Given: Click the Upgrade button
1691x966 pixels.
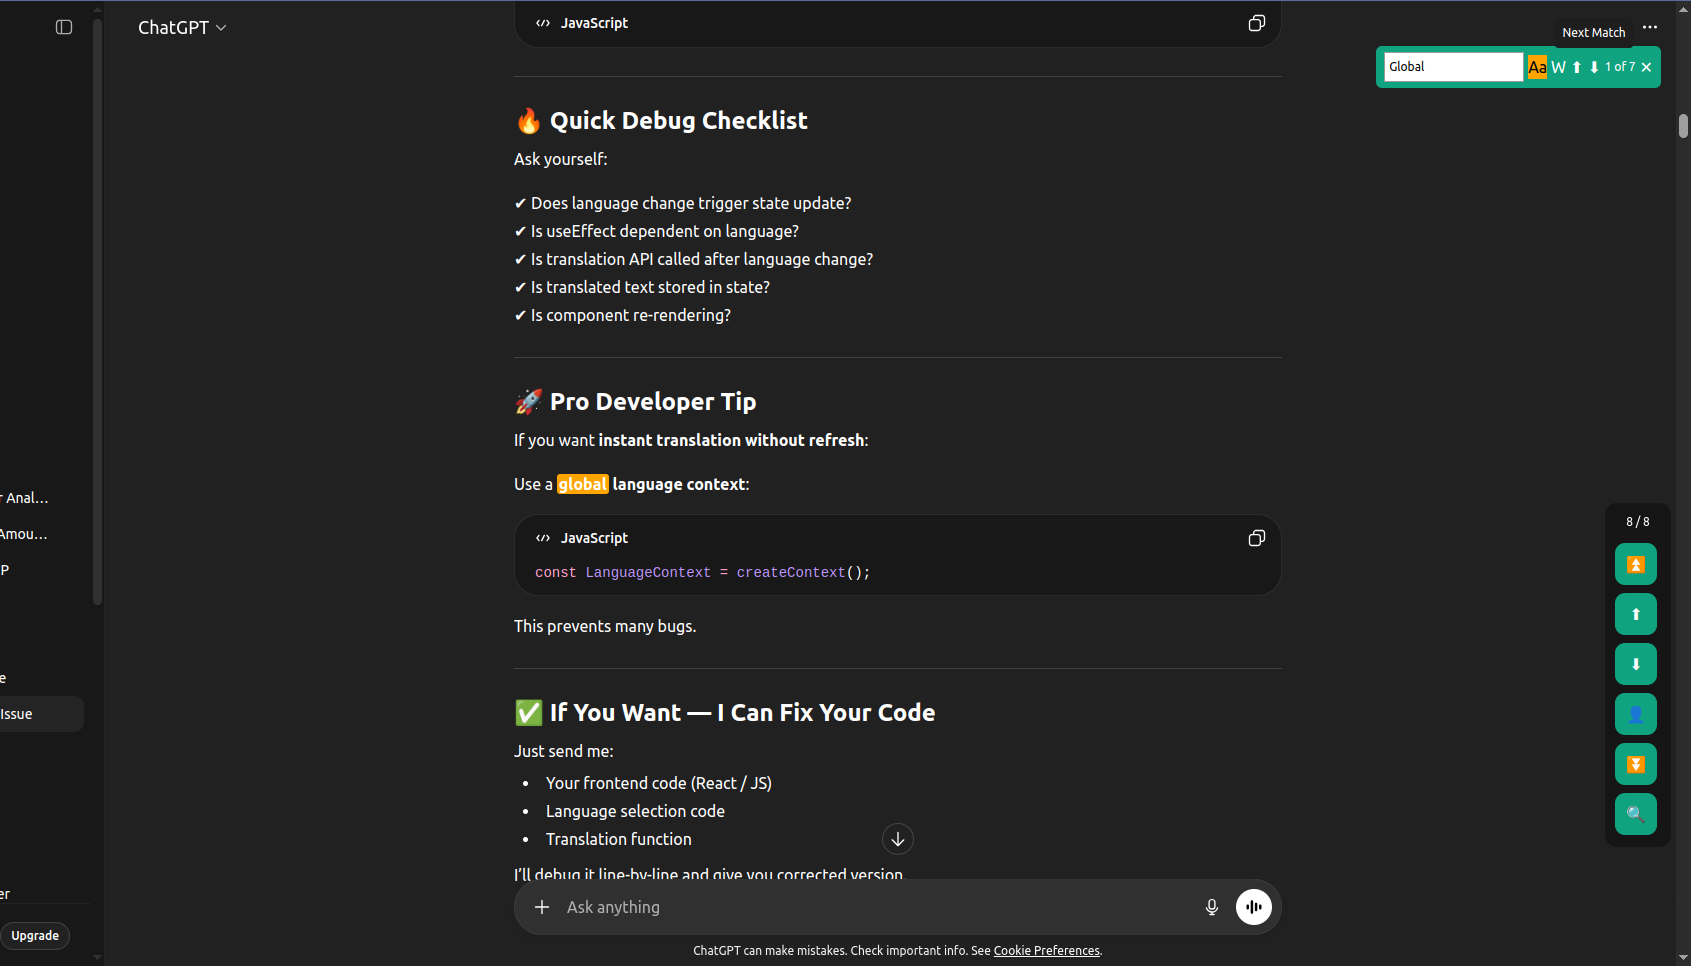Looking at the screenshot, I should point(35,935).
